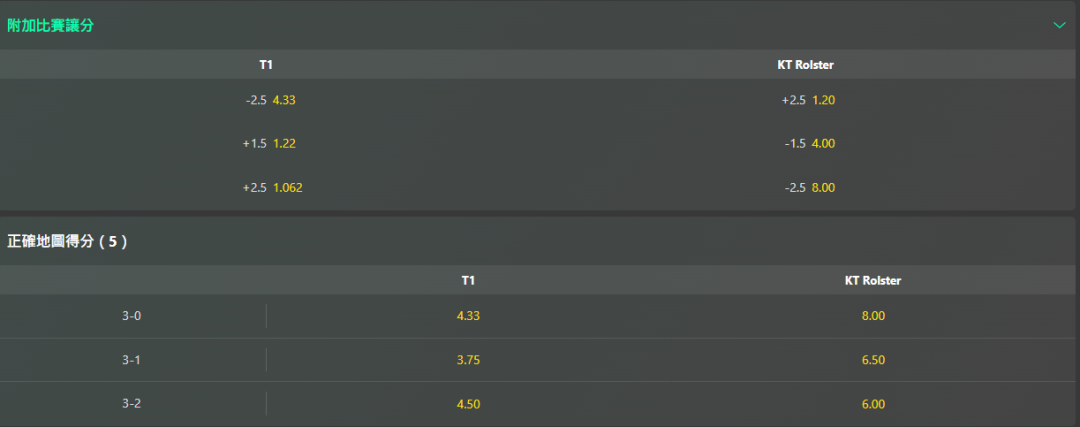
Task: Click T1 column header in handicap table
Action: pos(266,65)
